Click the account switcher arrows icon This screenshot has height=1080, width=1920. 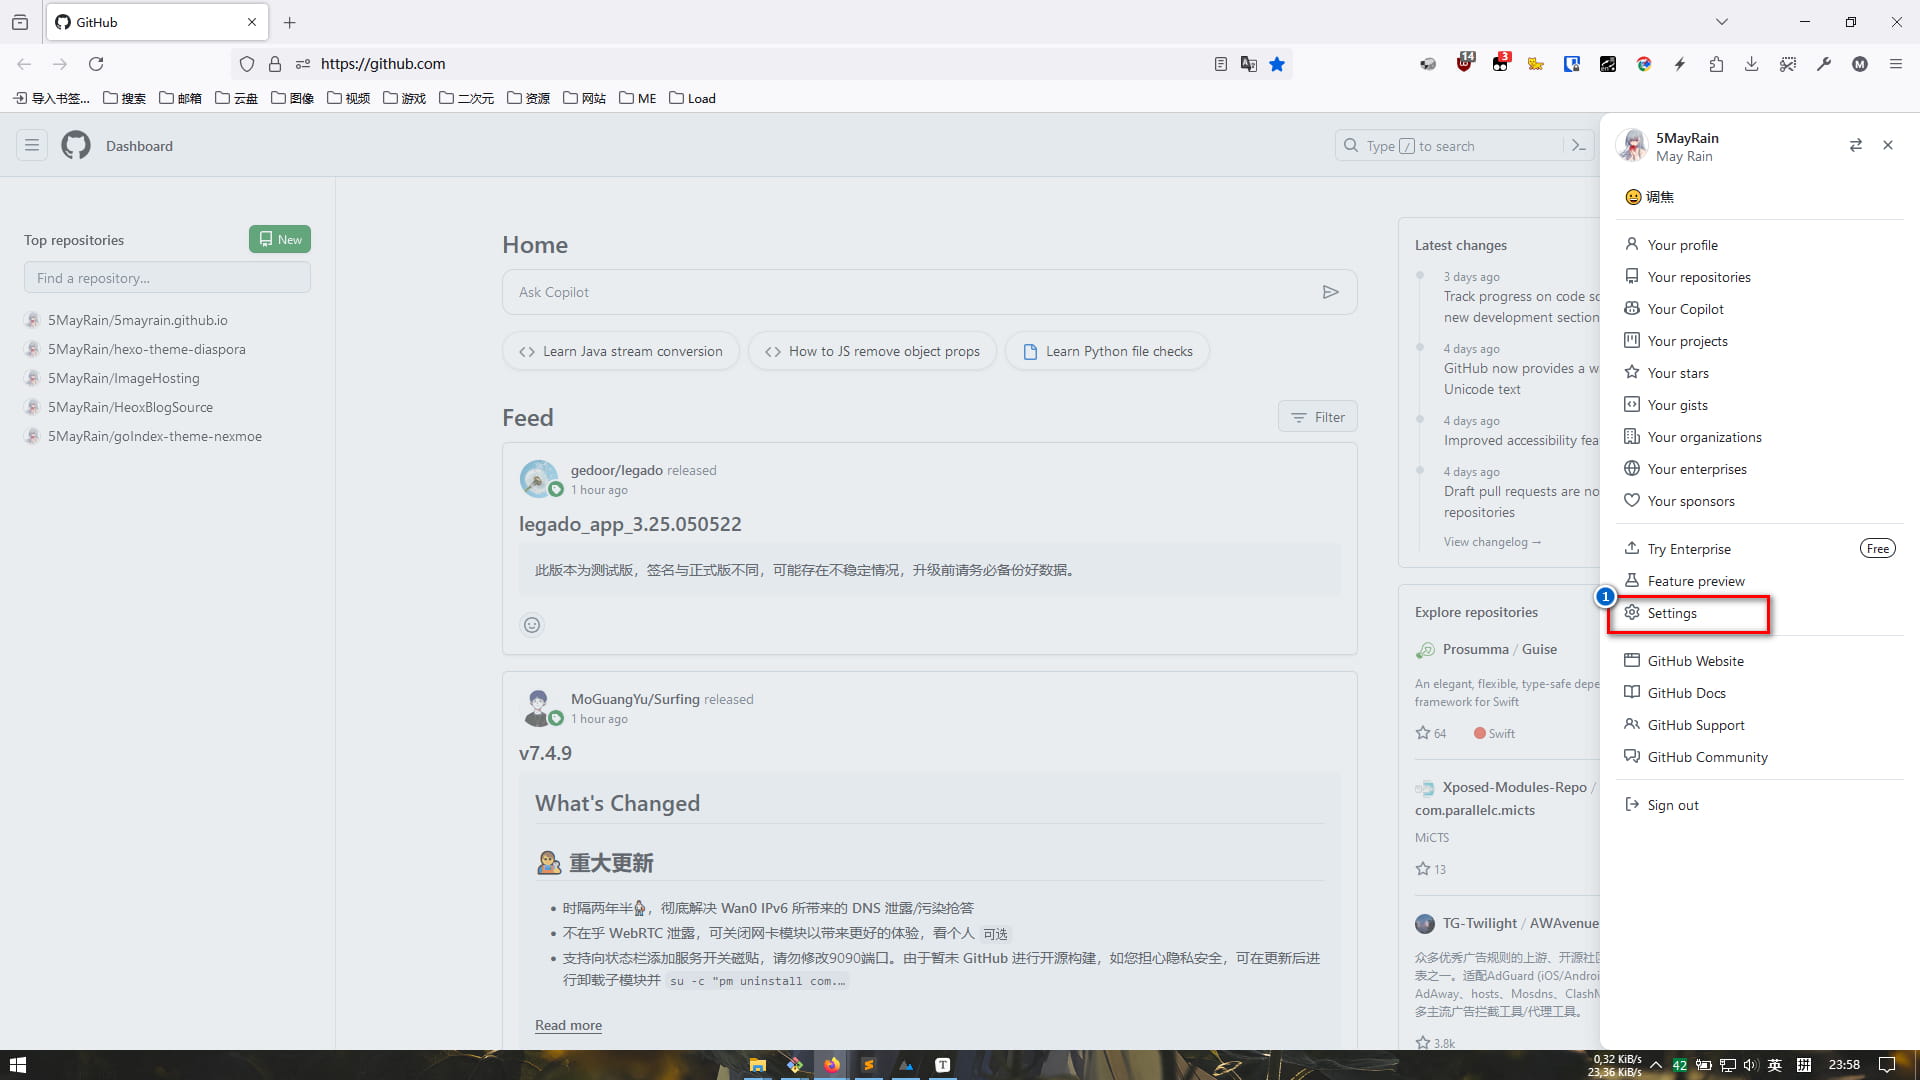[x=1855, y=145]
